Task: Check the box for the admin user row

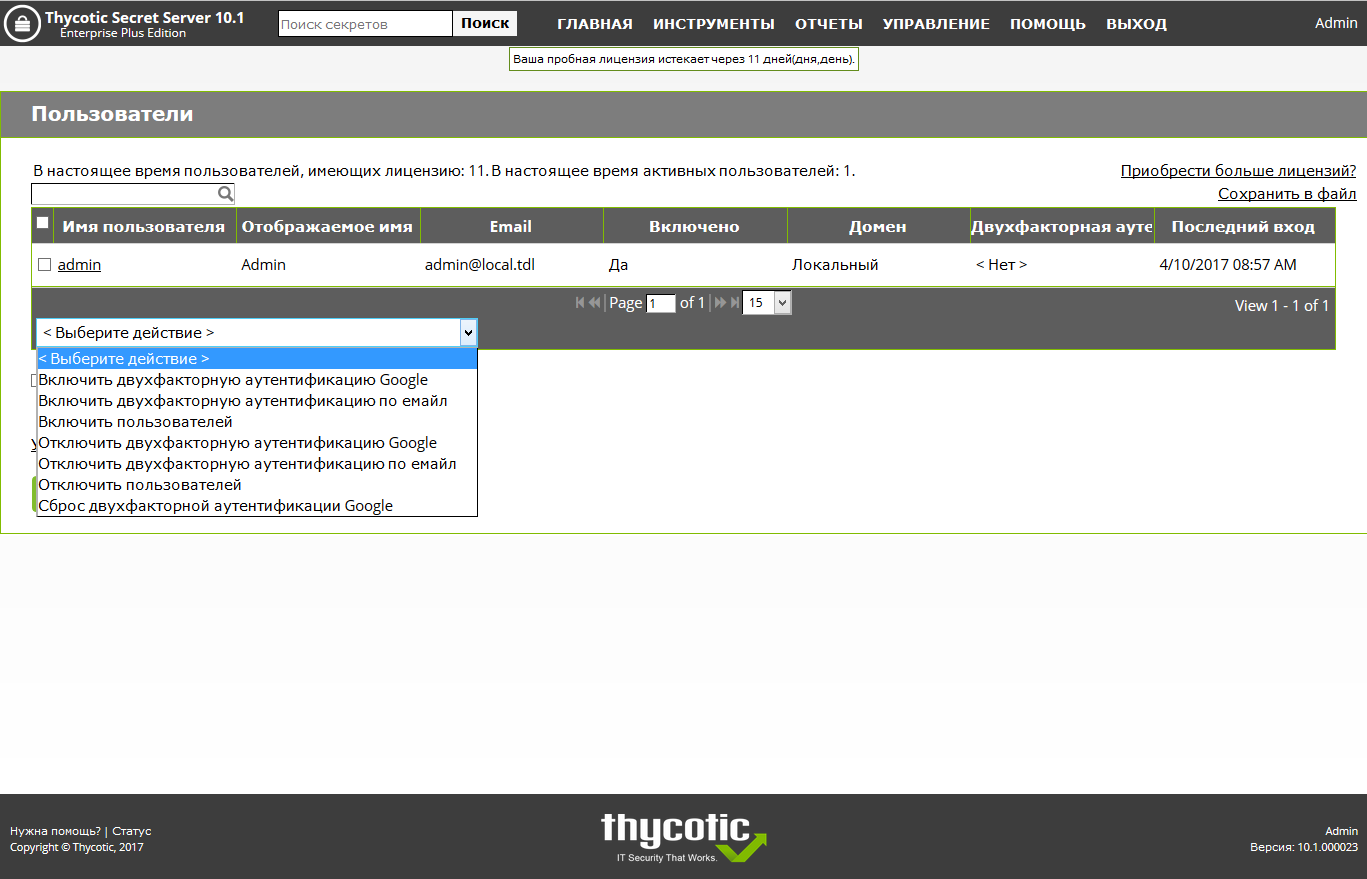Action: [44, 265]
